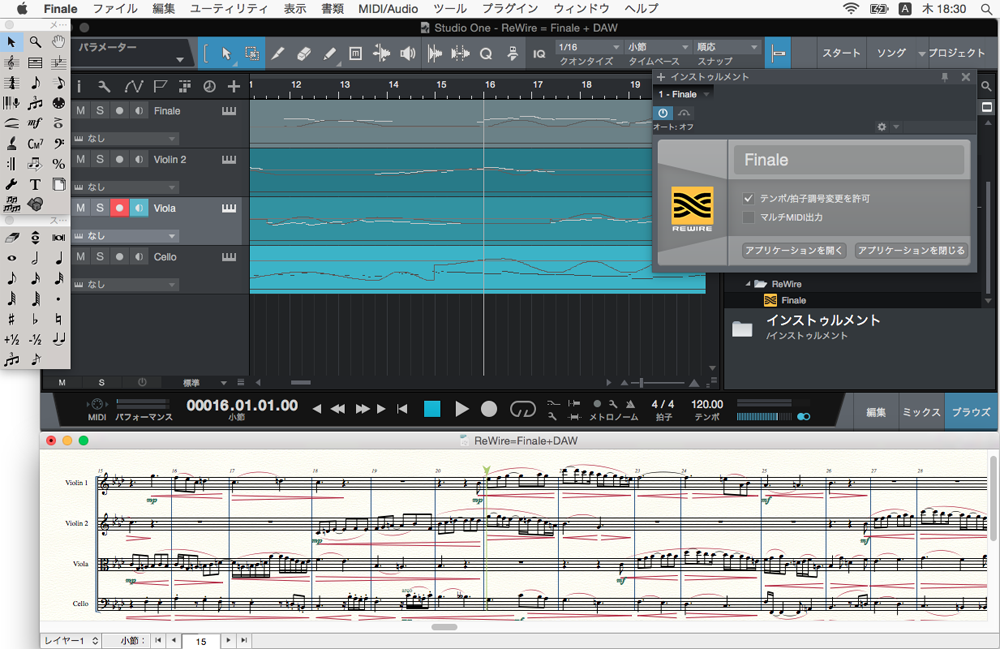Open the wrench options icon above track list

point(104,86)
